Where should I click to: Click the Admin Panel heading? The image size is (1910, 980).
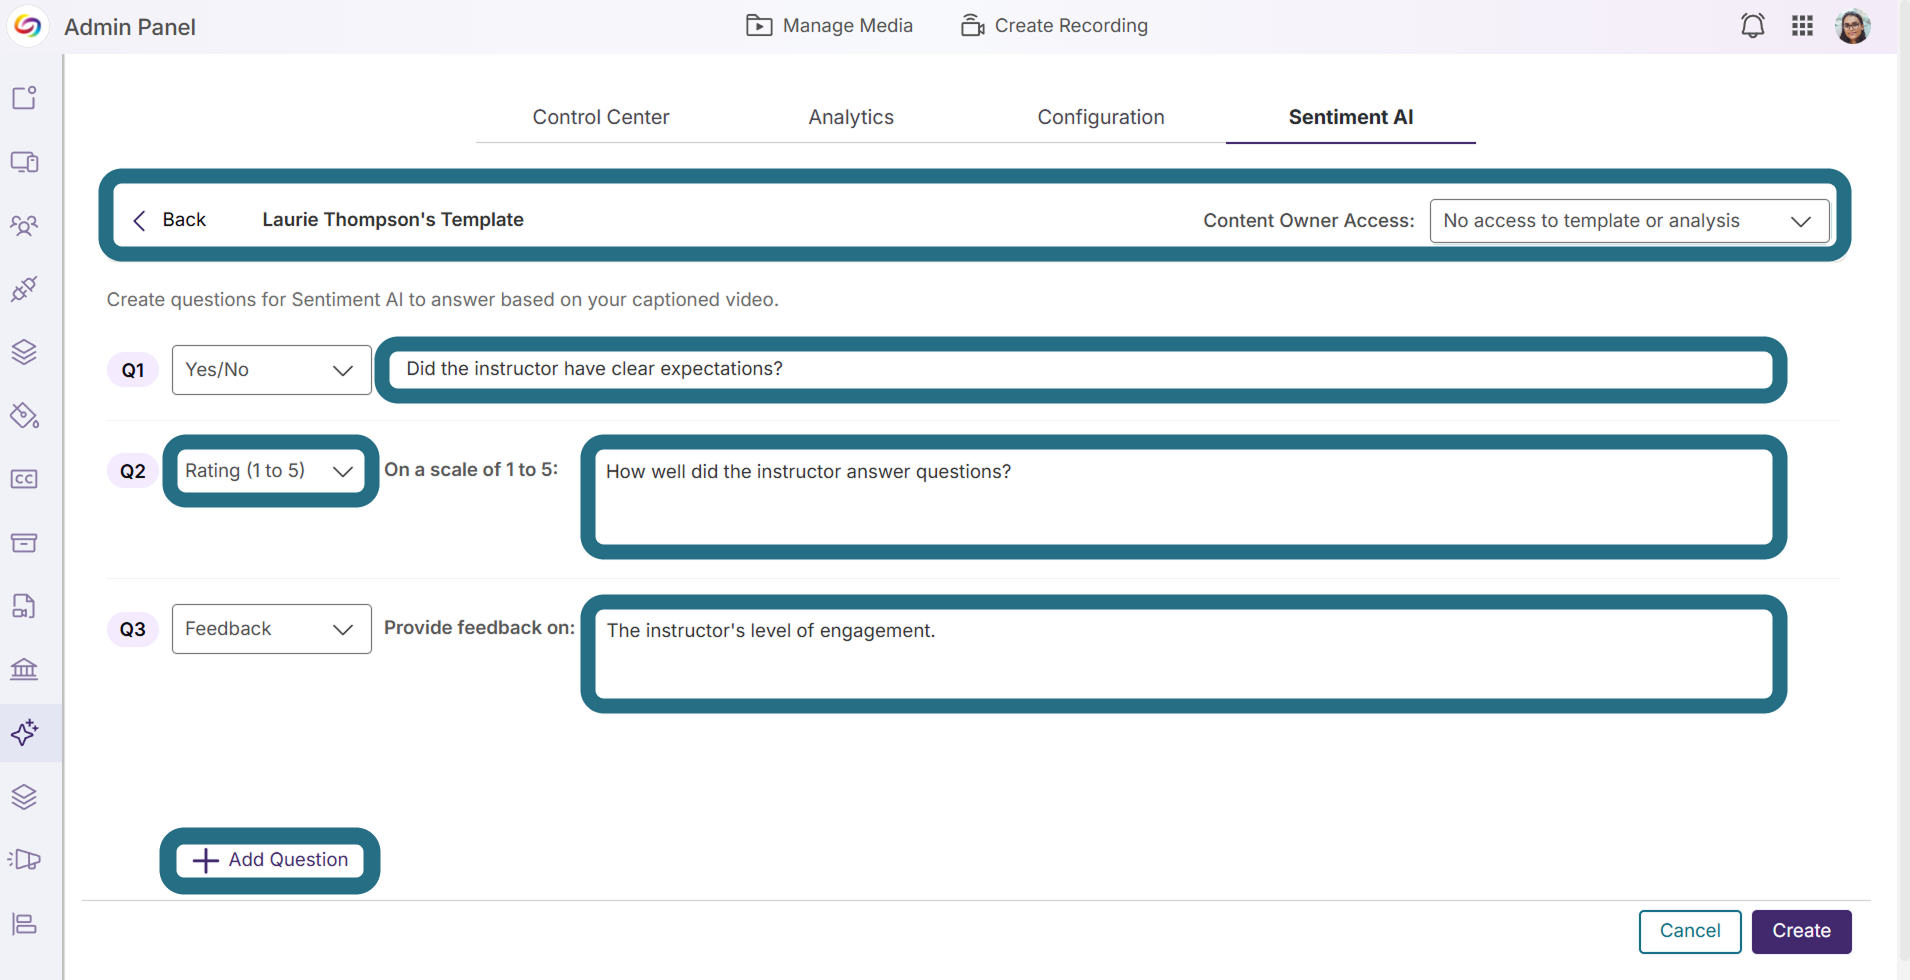coord(130,27)
